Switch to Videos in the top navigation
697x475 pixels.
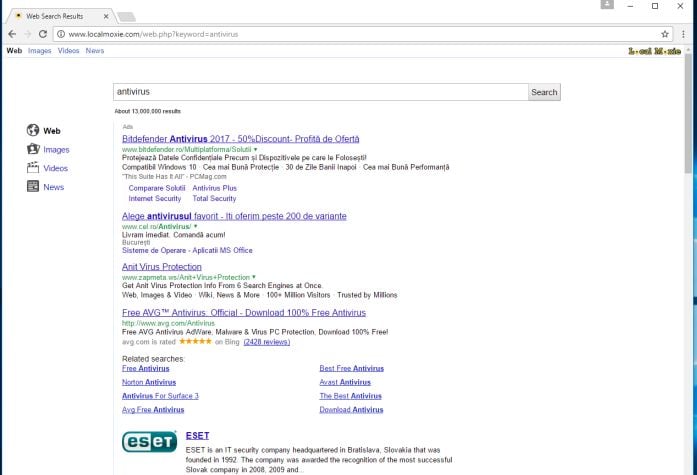[68, 51]
